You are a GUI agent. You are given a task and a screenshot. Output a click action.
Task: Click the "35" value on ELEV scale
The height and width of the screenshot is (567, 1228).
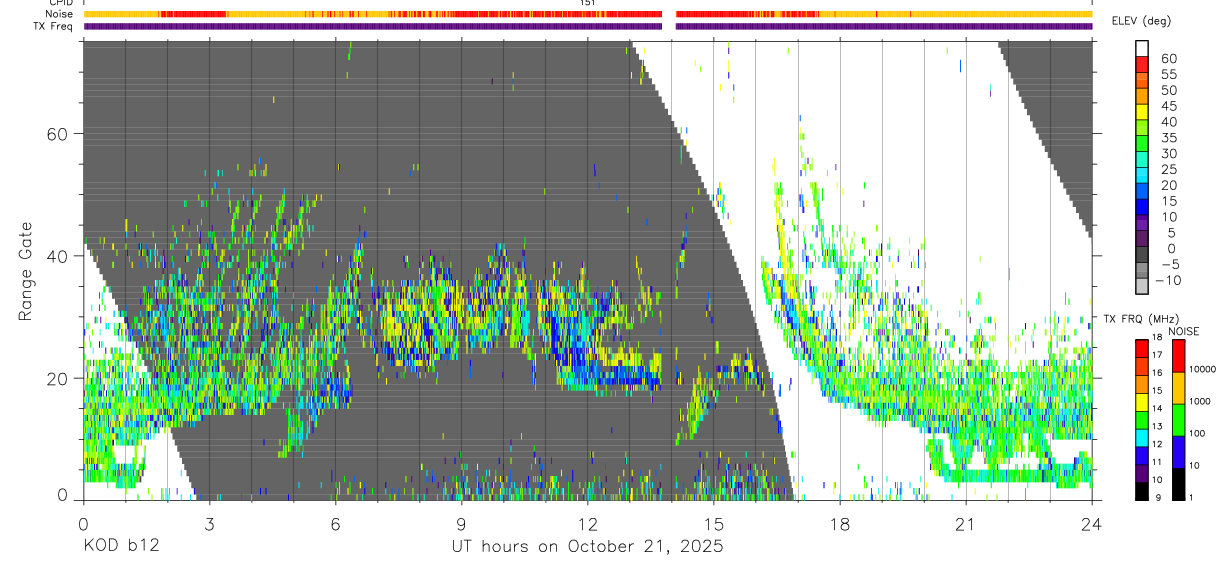point(1168,137)
